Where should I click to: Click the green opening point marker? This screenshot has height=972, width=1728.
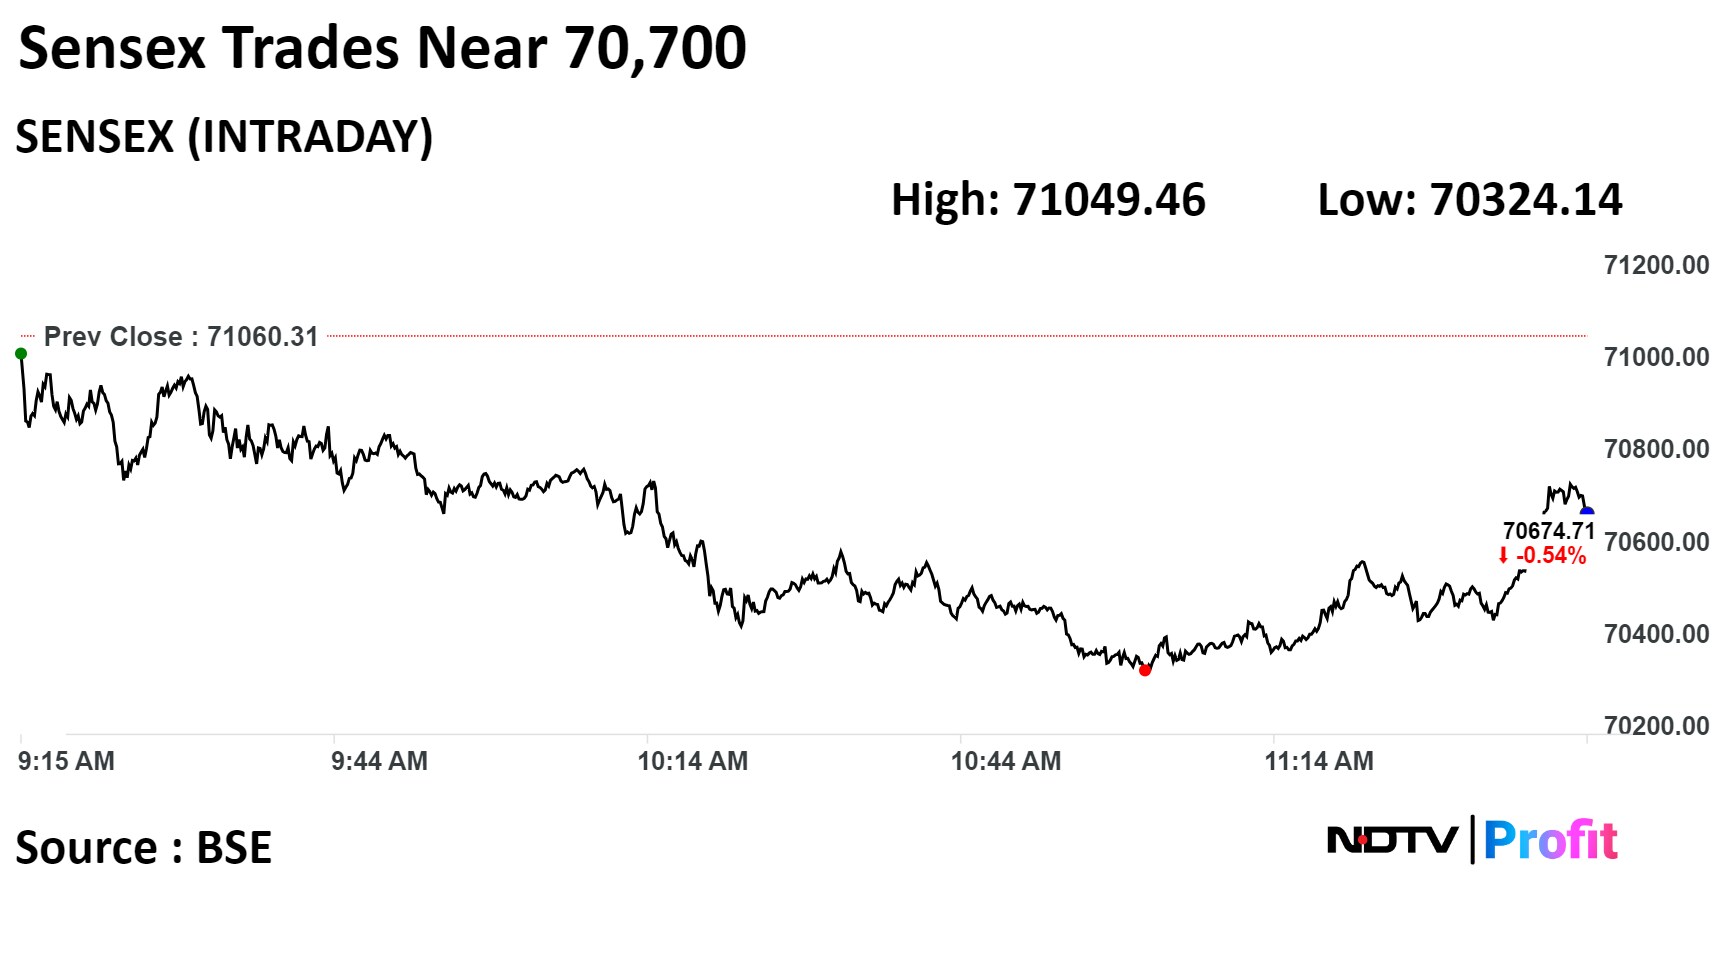(21, 353)
